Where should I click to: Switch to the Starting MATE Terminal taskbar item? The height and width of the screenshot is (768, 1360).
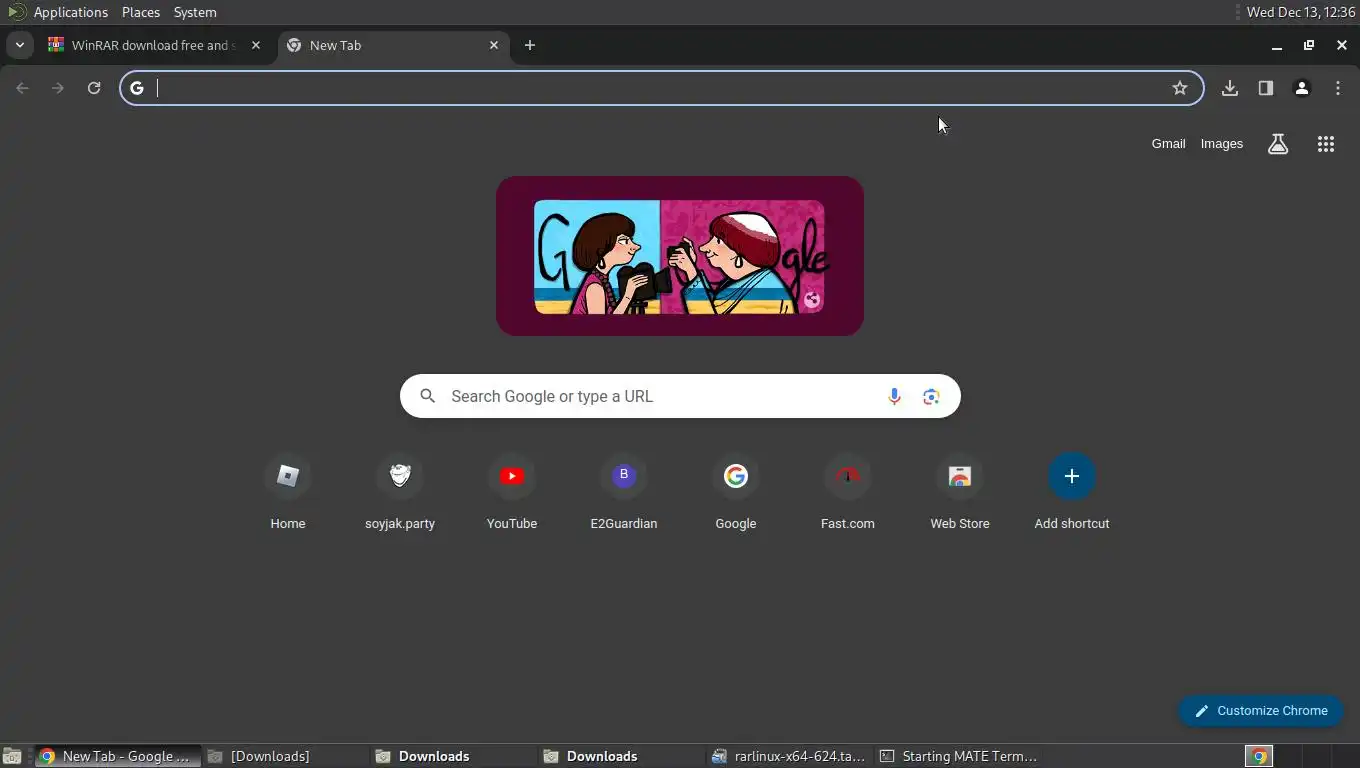pyautogui.click(x=958, y=757)
